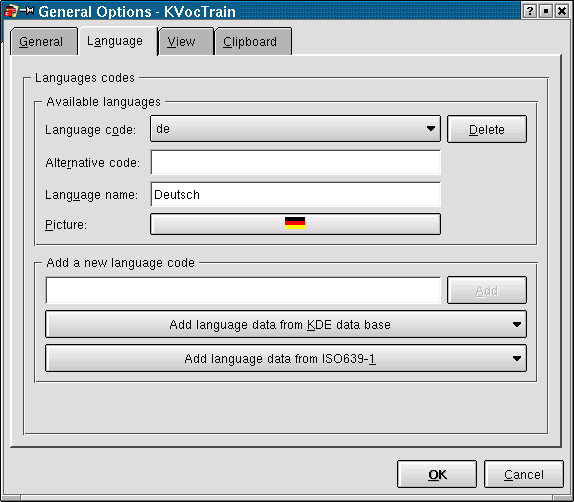
Task: Click the question mark help icon
Action: (529, 11)
